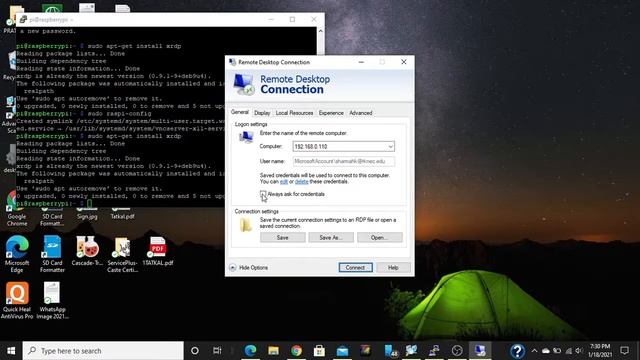Image resolution: width=640 pixels, height=360 pixels.
Task: Open Cortana from the taskbar
Action: [x=195, y=351]
